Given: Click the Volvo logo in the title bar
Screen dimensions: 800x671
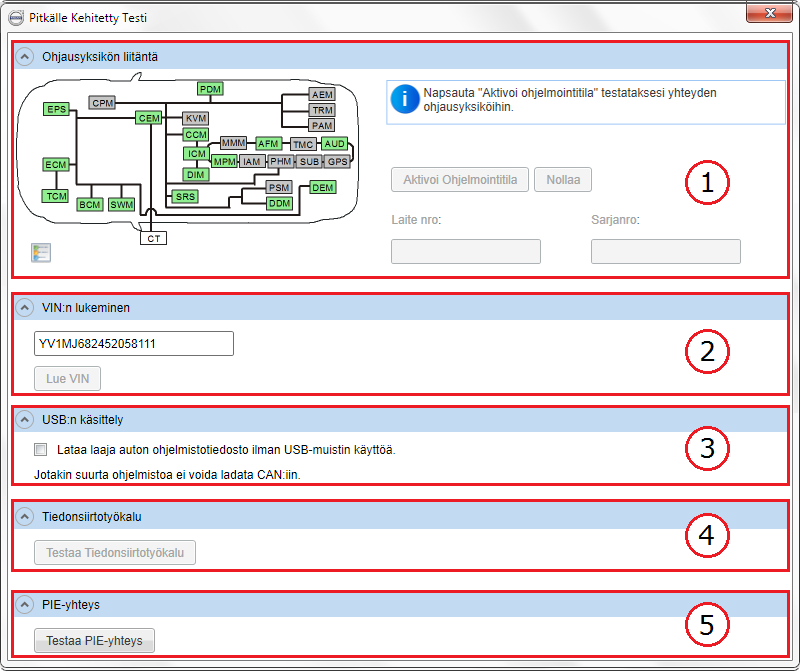Looking at the screenshot, I should [16, 18].
